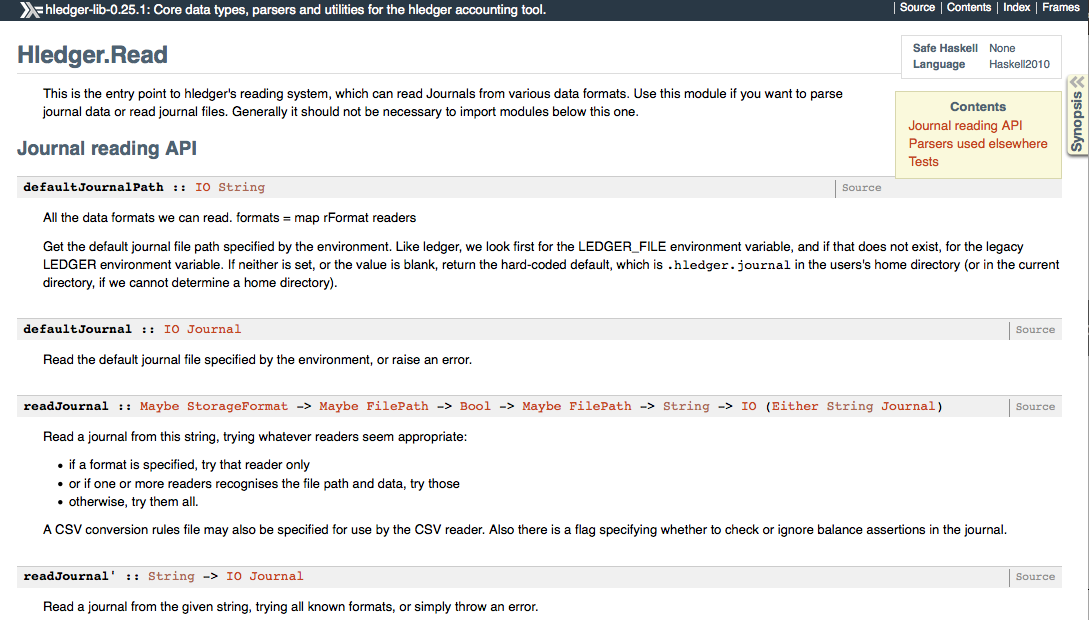The image size is (1089, 620).
Task: Expand the Synopsis side tab
Action: tap(1077, 120)
